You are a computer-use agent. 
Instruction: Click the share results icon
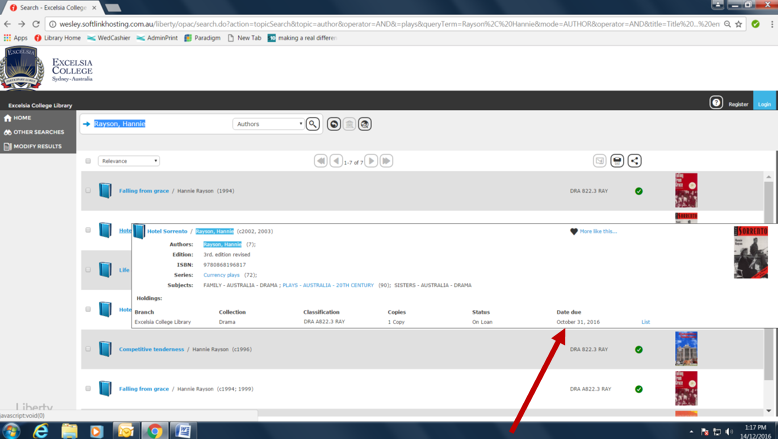(x=634, y=161)
